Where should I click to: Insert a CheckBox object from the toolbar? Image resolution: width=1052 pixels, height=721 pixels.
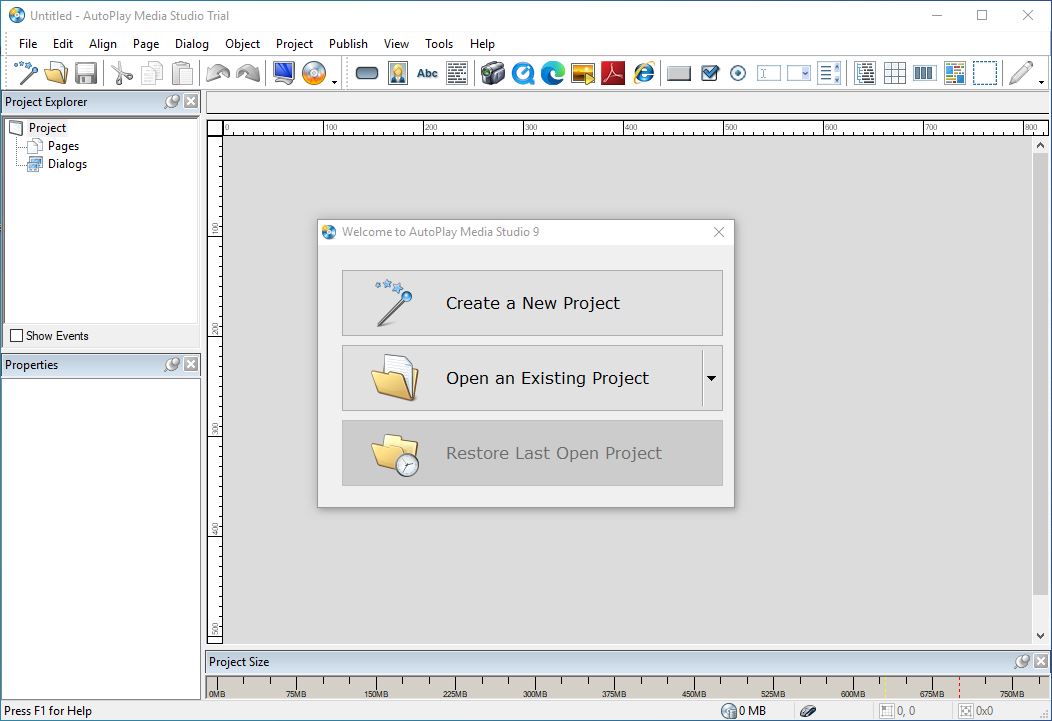point(709,72)
